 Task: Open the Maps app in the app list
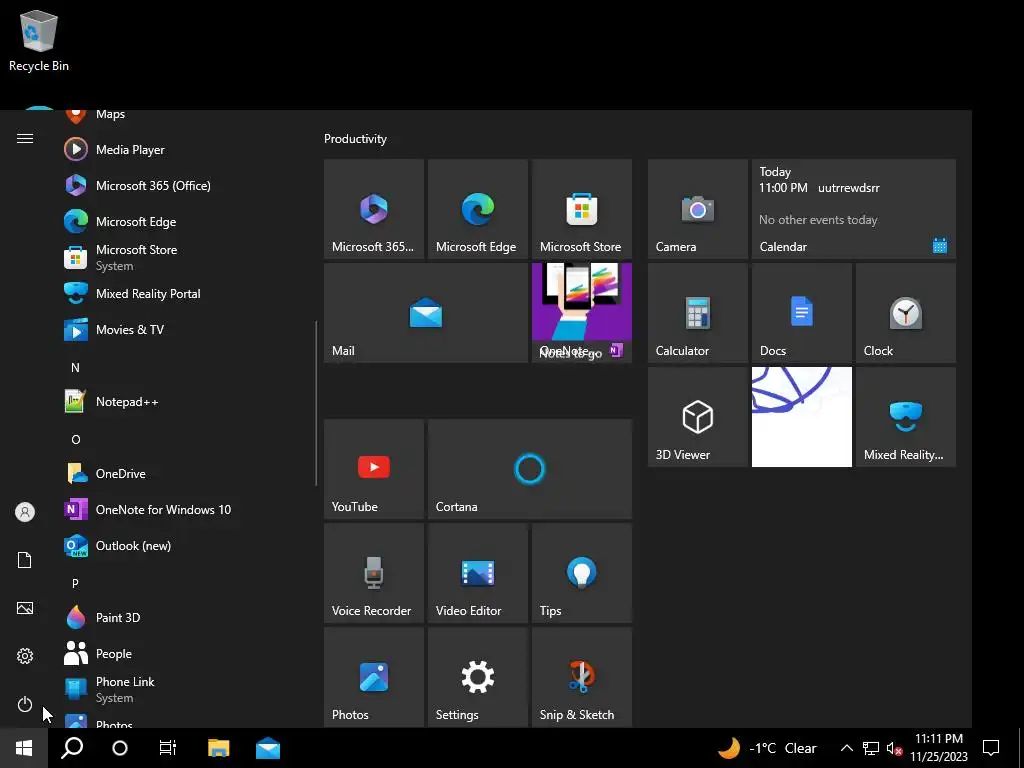point(183,115)
